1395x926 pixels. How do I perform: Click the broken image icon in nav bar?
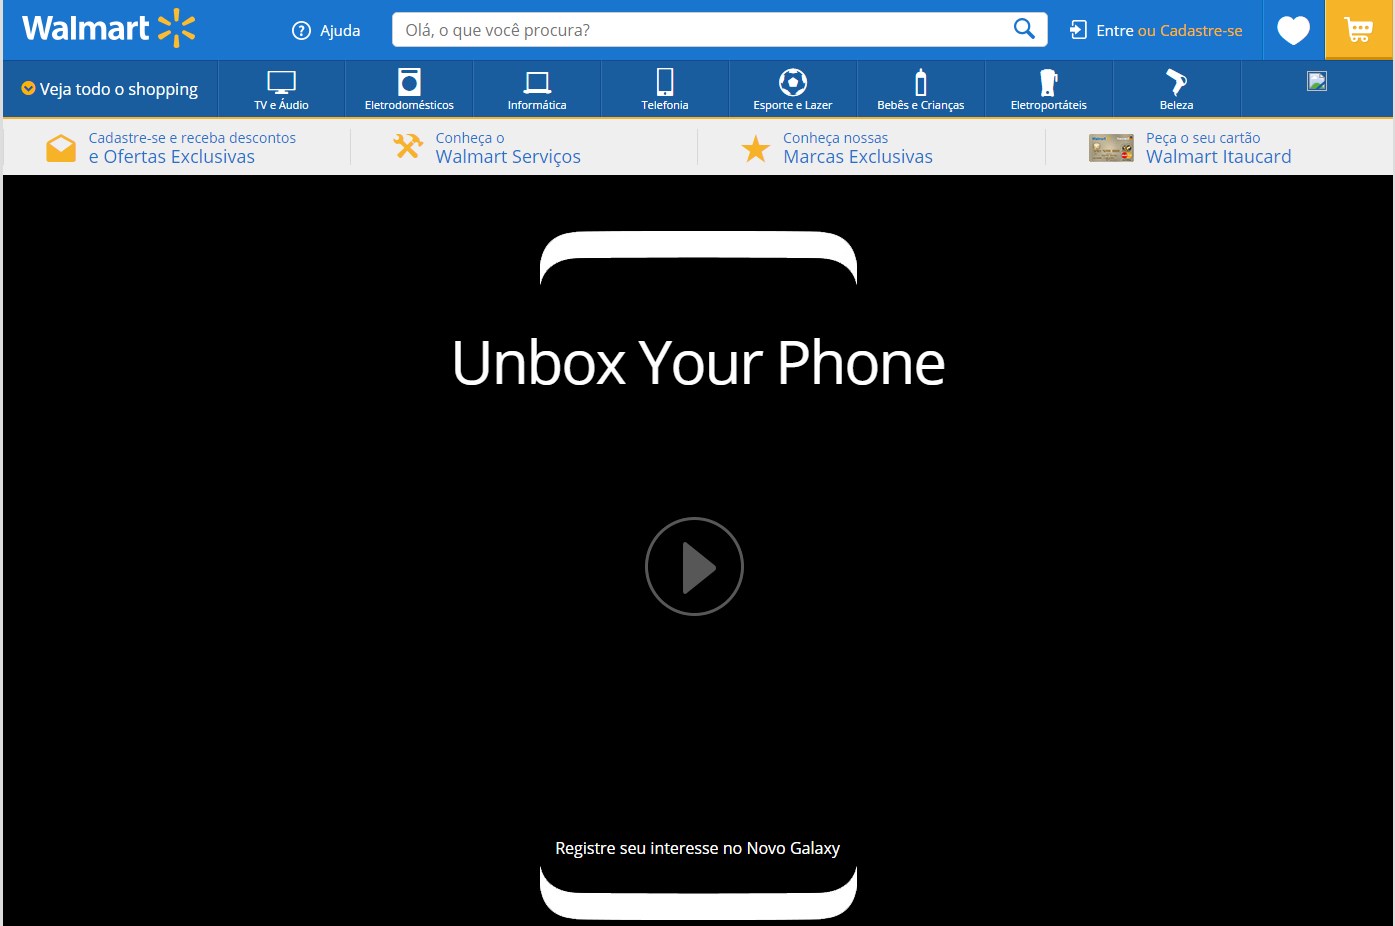pyautogui.click(x=1317, y=81)
